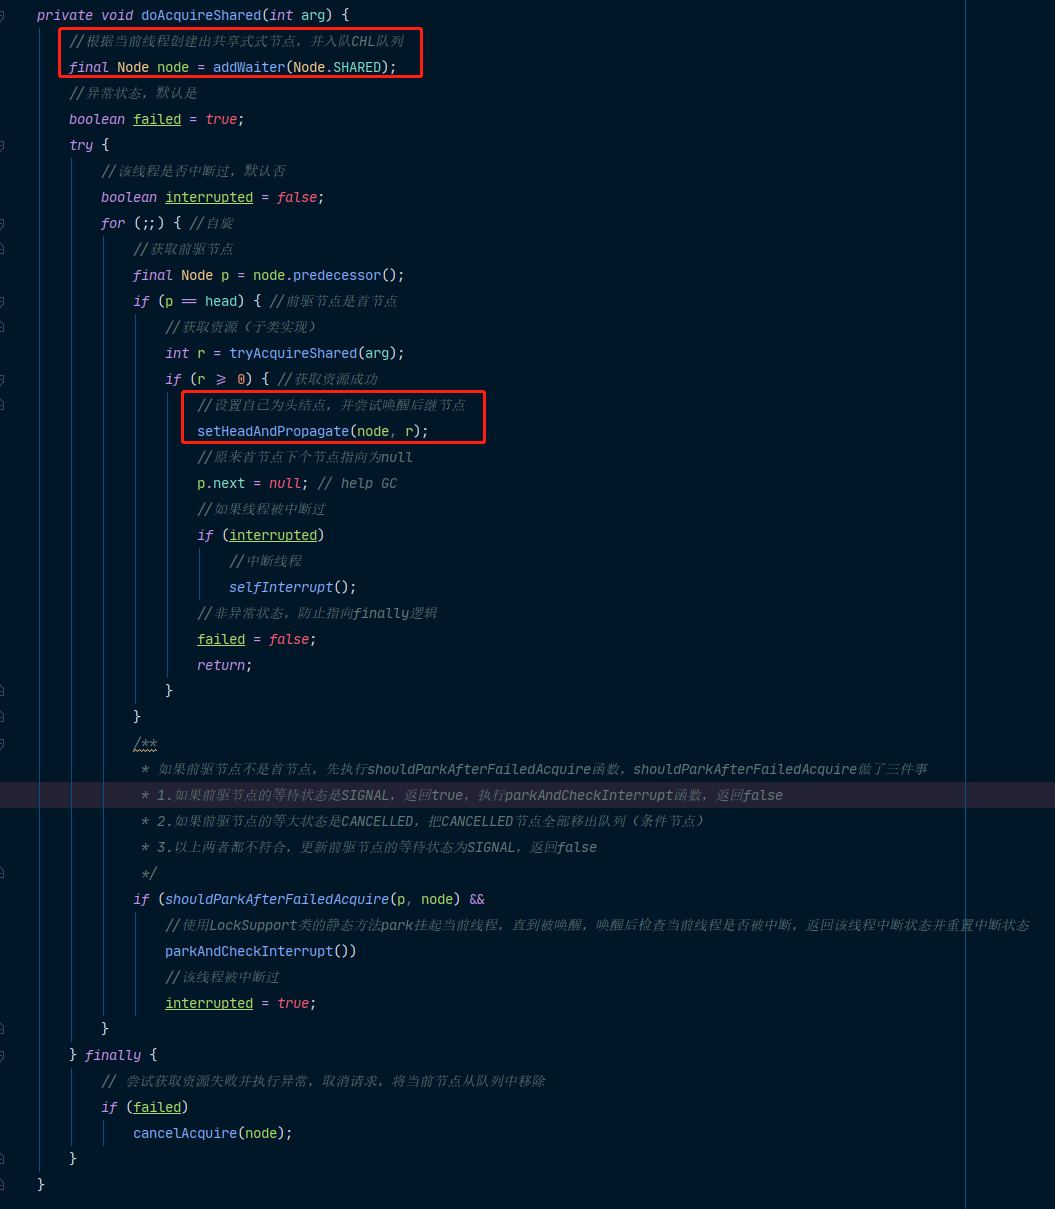Collapse the finally block fold marker

point(2,1055)
